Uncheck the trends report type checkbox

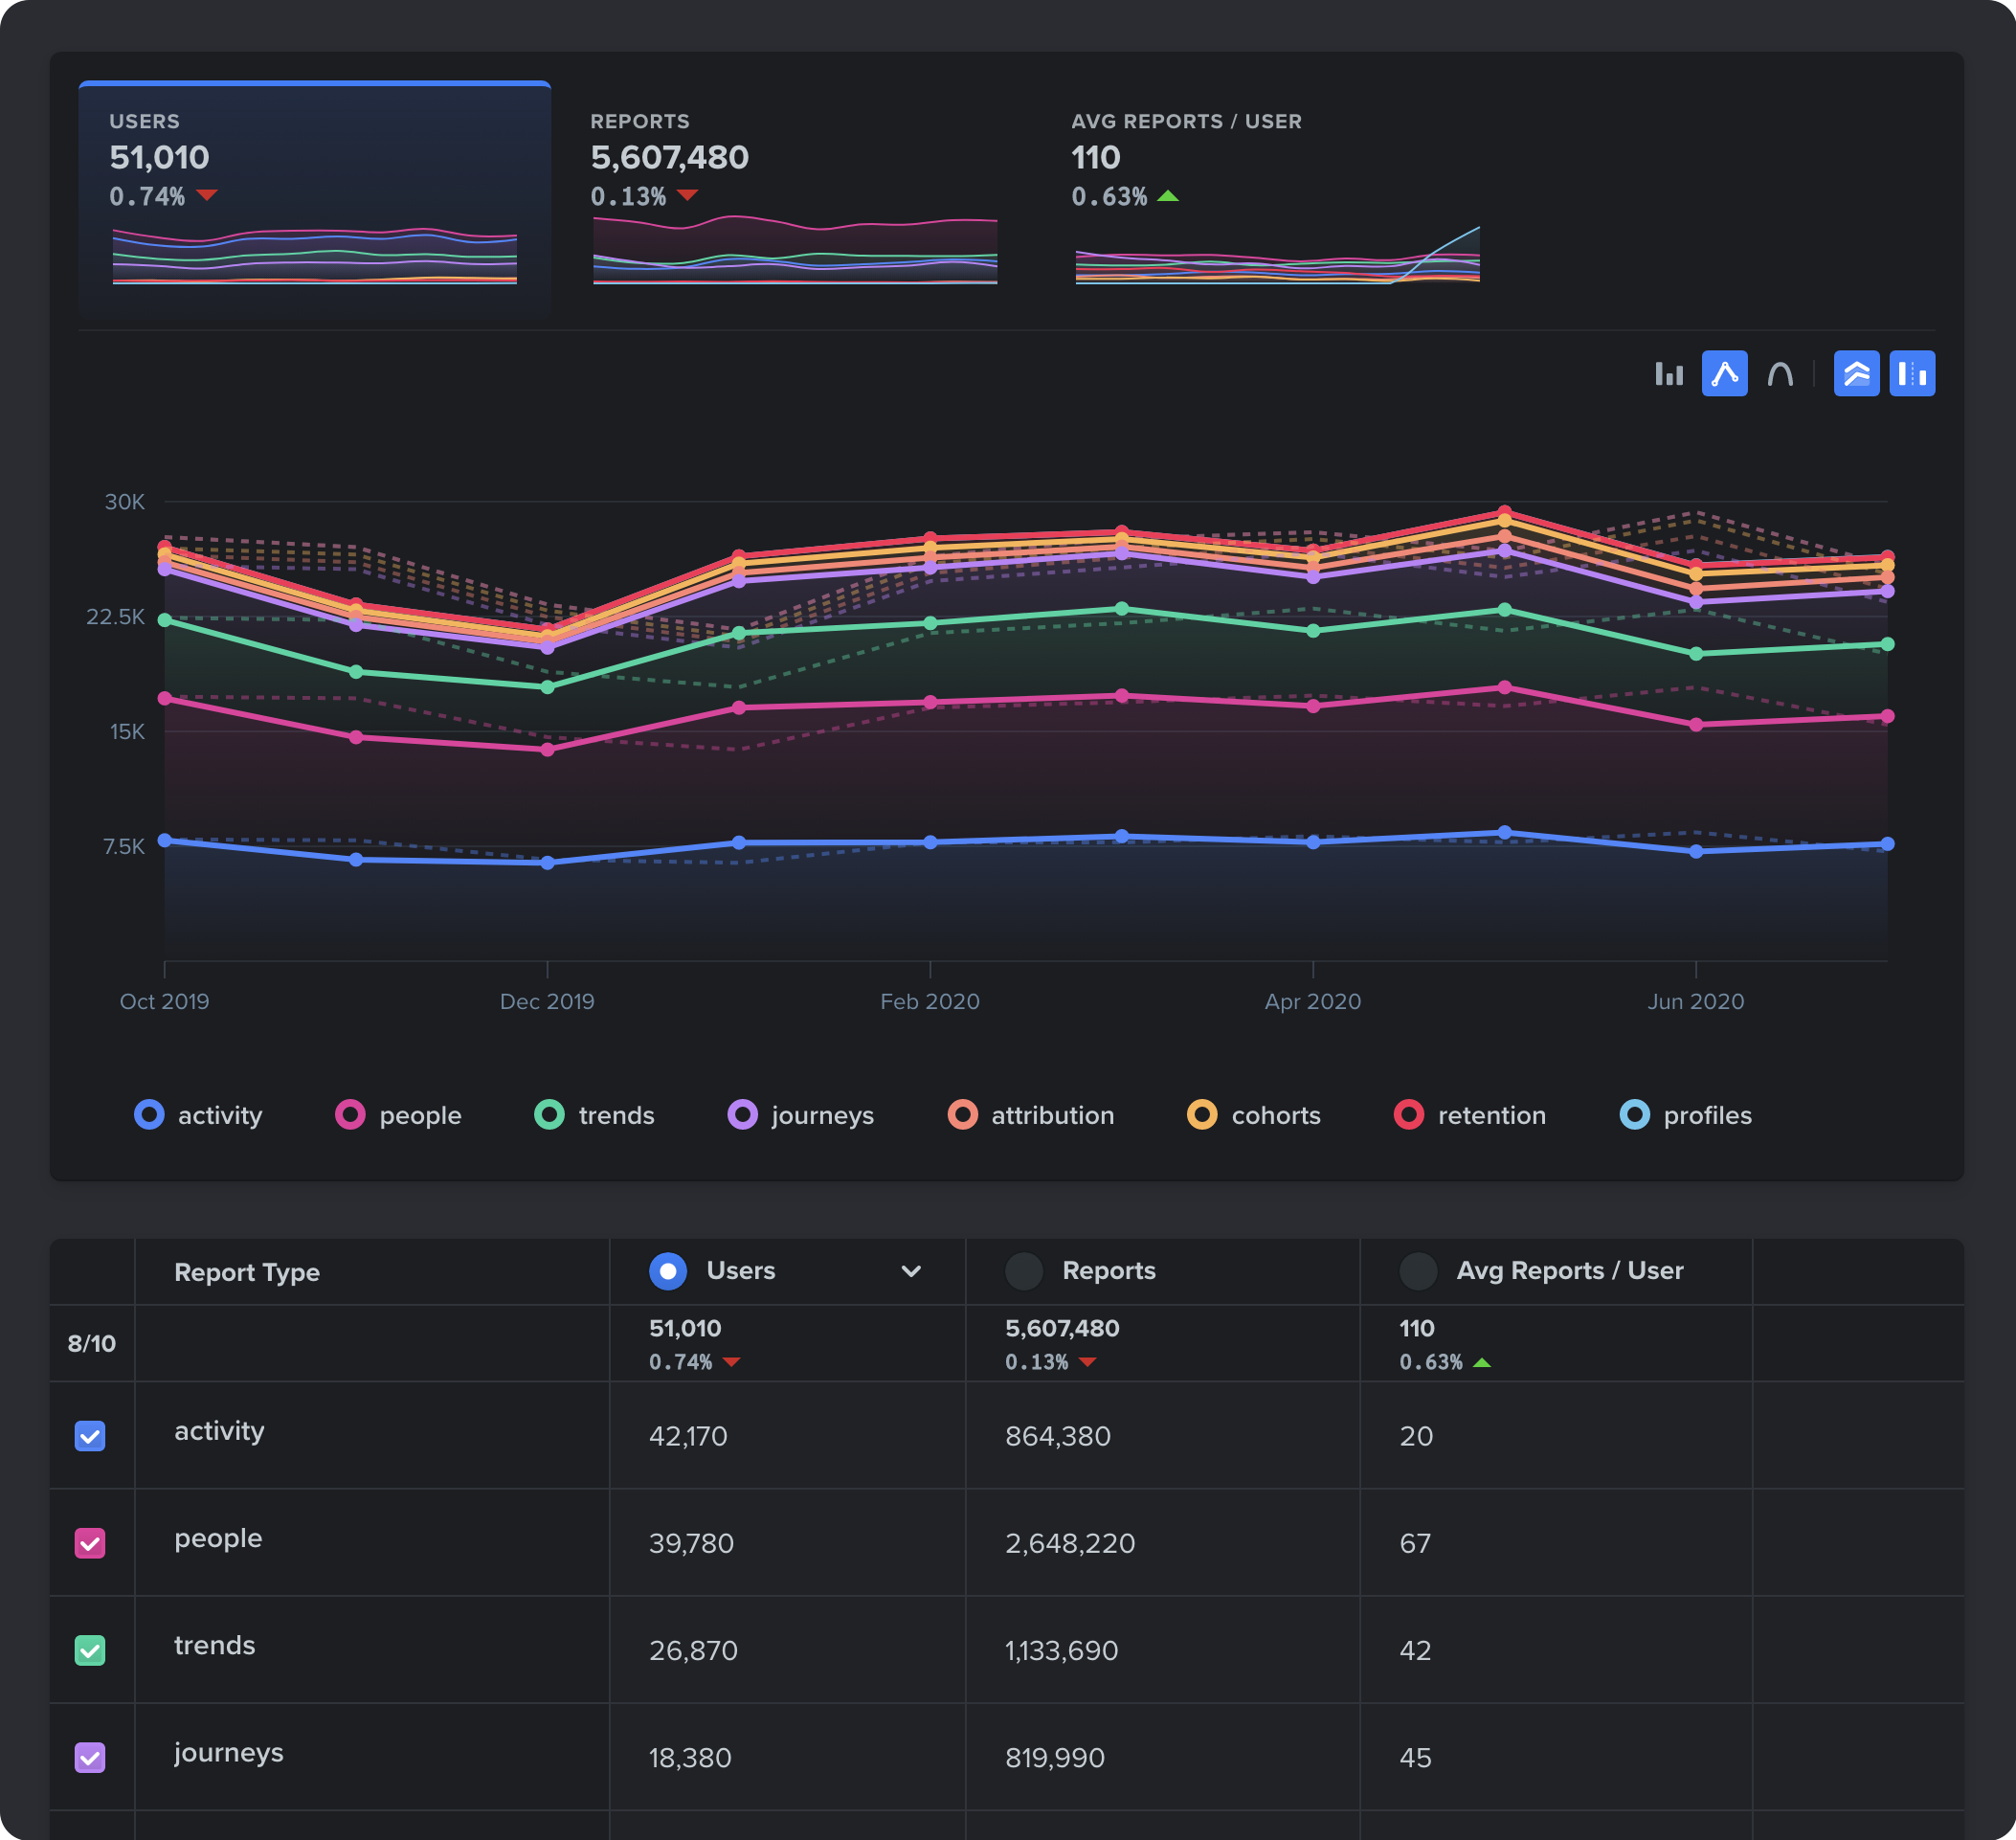coord(91,1650)
